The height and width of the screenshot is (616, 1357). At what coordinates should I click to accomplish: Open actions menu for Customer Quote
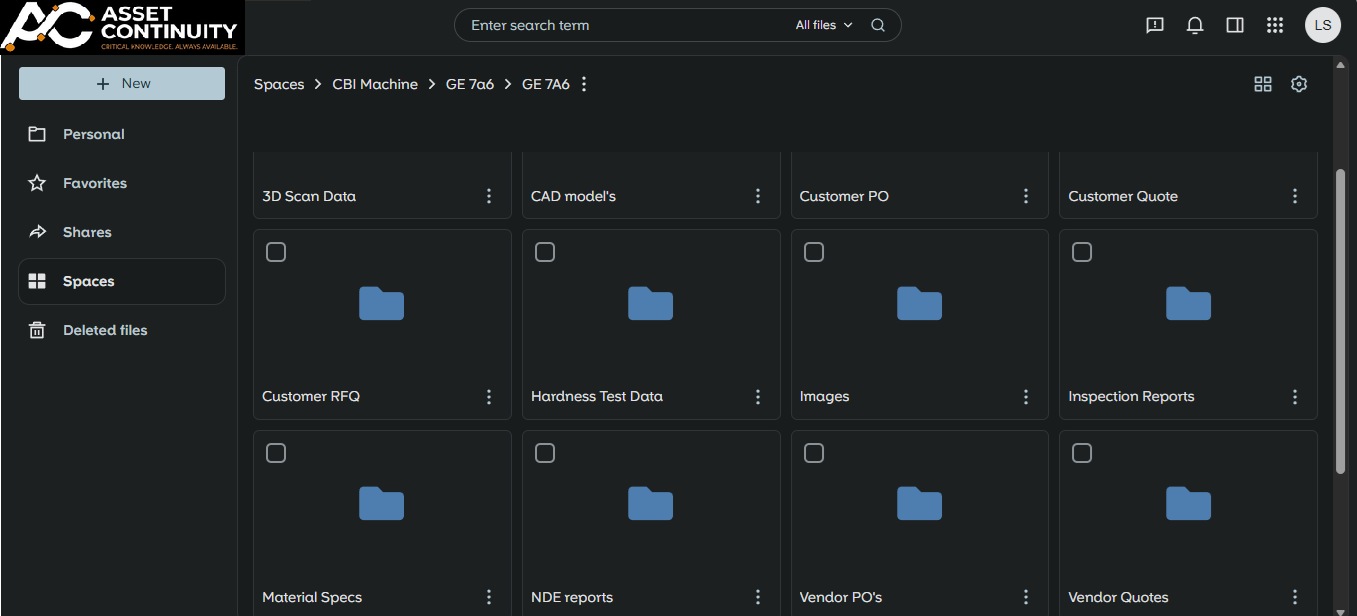tap(1295, 196)
